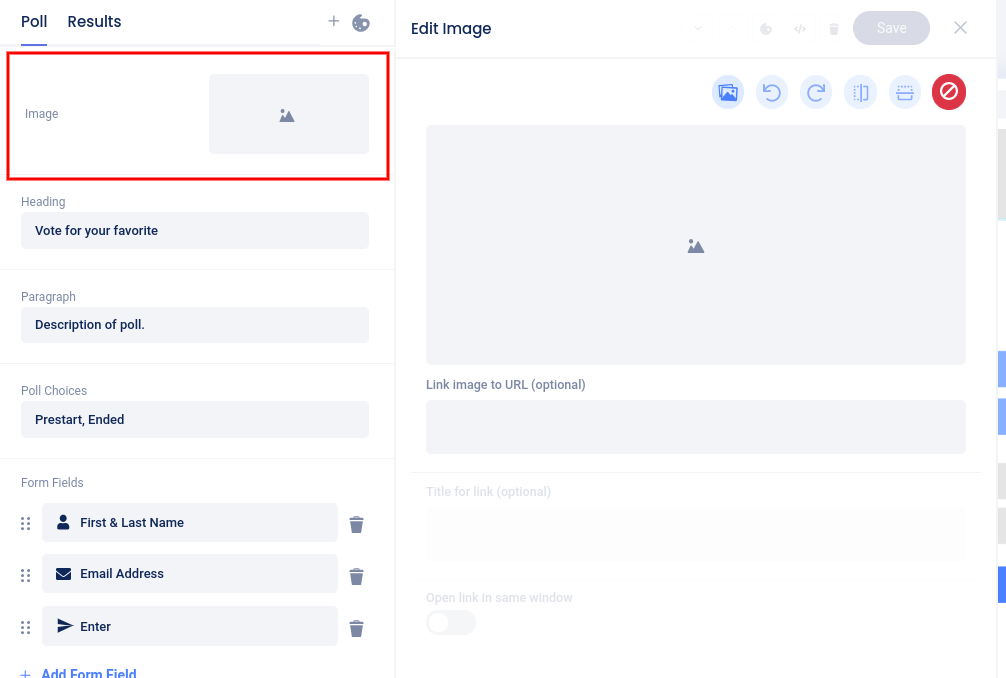Screen dimensions: 1006x678
Task: Delete the First & Last Name field
Action: [356, 524]
